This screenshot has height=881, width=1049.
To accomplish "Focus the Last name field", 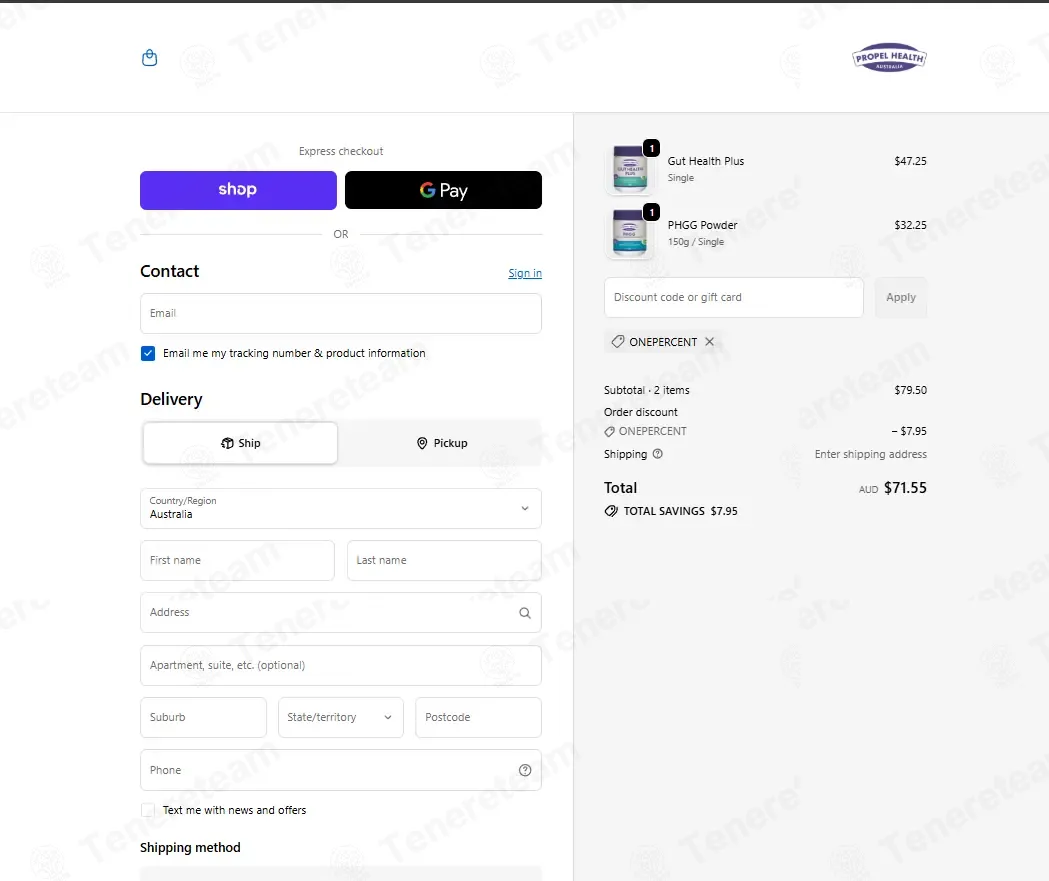I will [444, 561].
